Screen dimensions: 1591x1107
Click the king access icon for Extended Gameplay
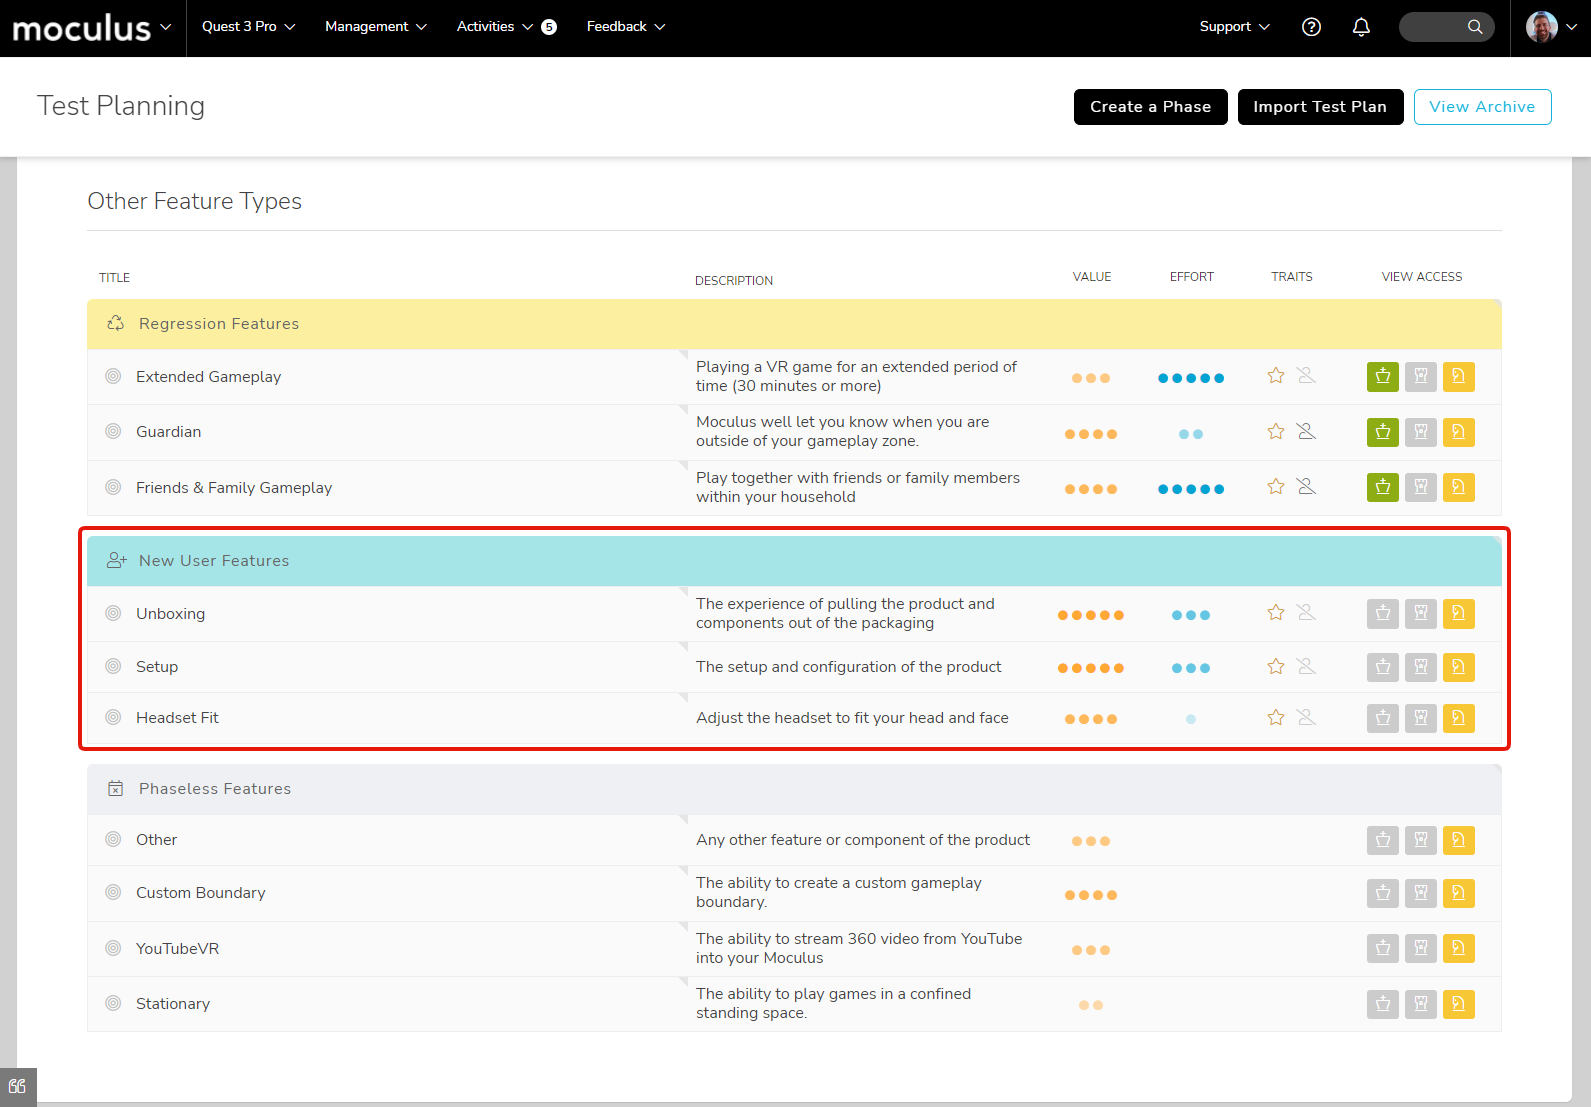pyautogui.click(x=1382, y=377)
